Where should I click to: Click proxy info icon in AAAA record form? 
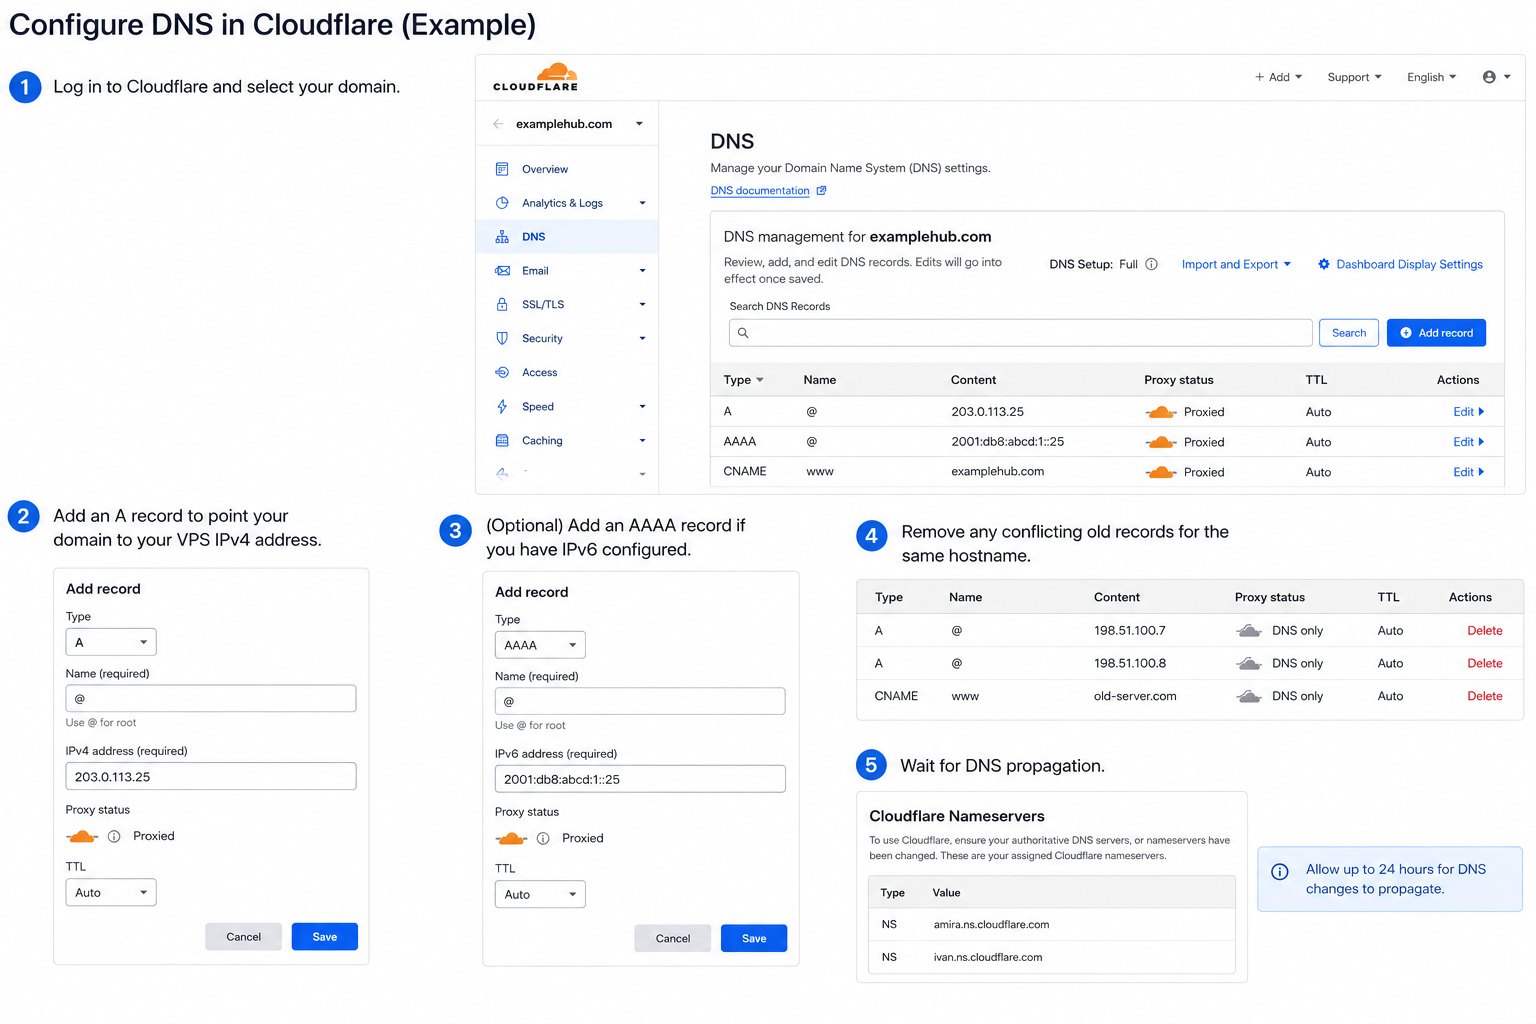[x=543, y=838]
